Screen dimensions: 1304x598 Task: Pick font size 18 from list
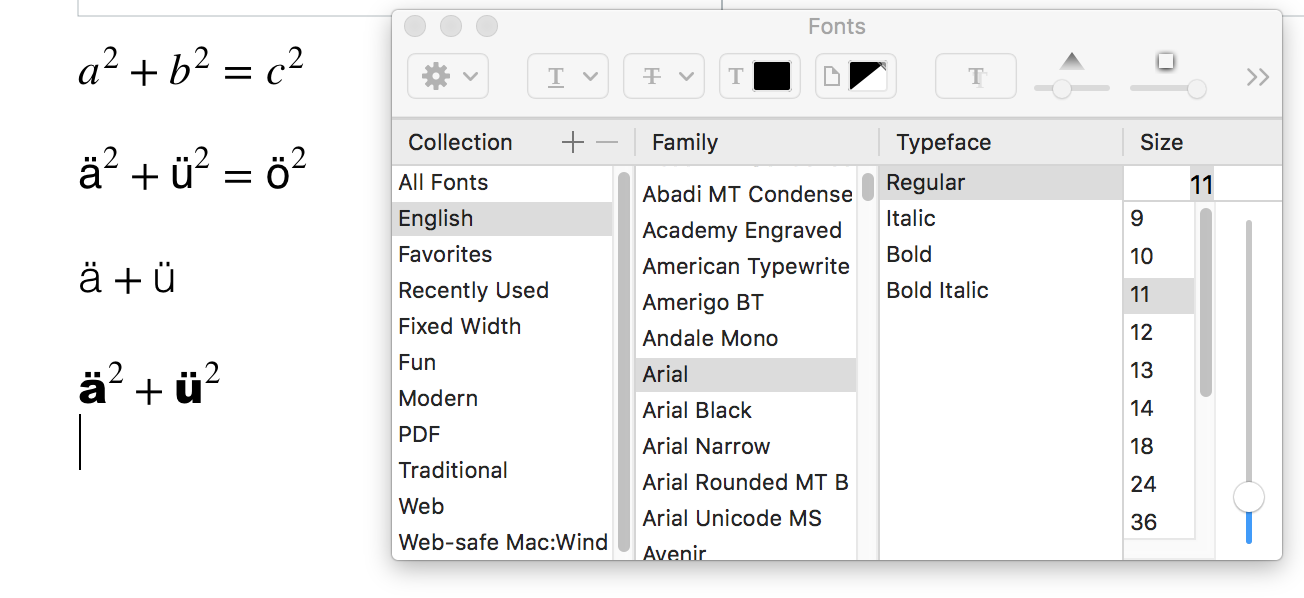pyautogui.click(x=1142, y=446)
